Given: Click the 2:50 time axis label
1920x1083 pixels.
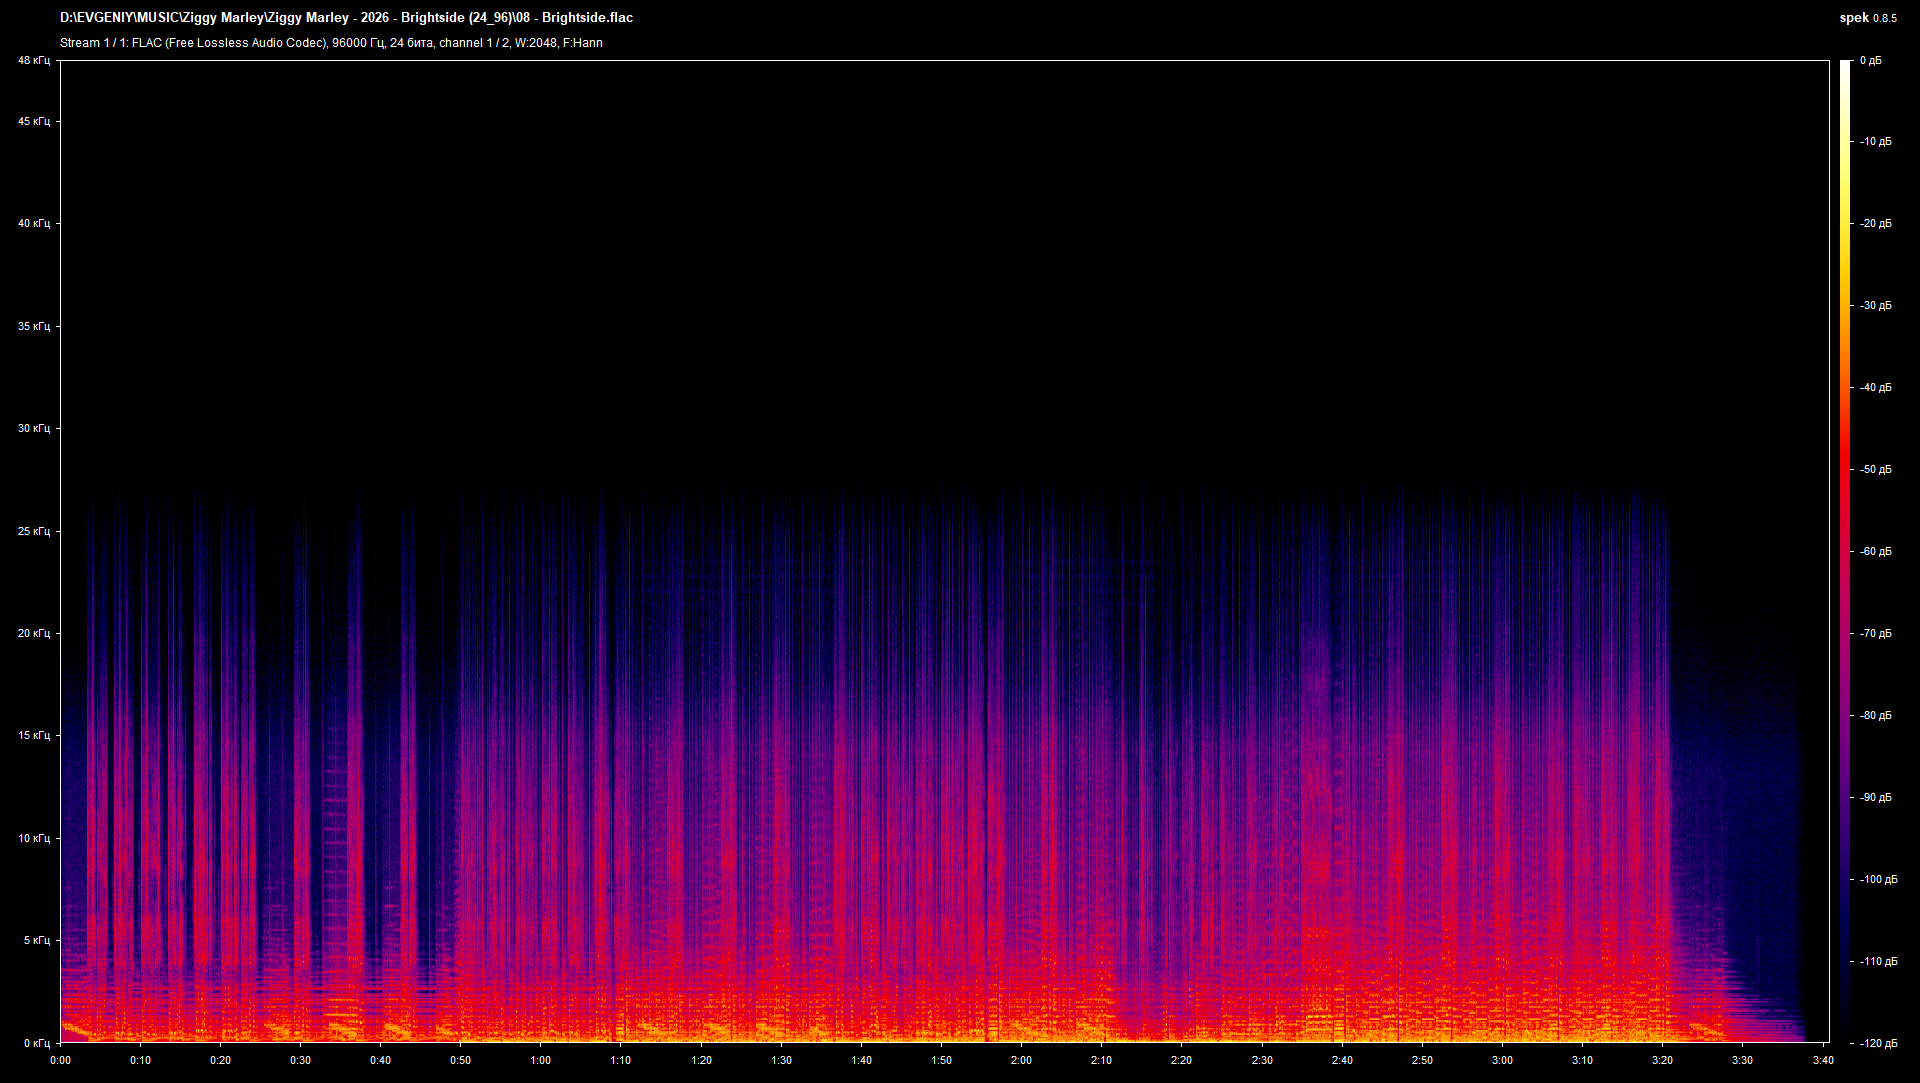Looking at the screenshot, I should (x=1422, y=1061).
